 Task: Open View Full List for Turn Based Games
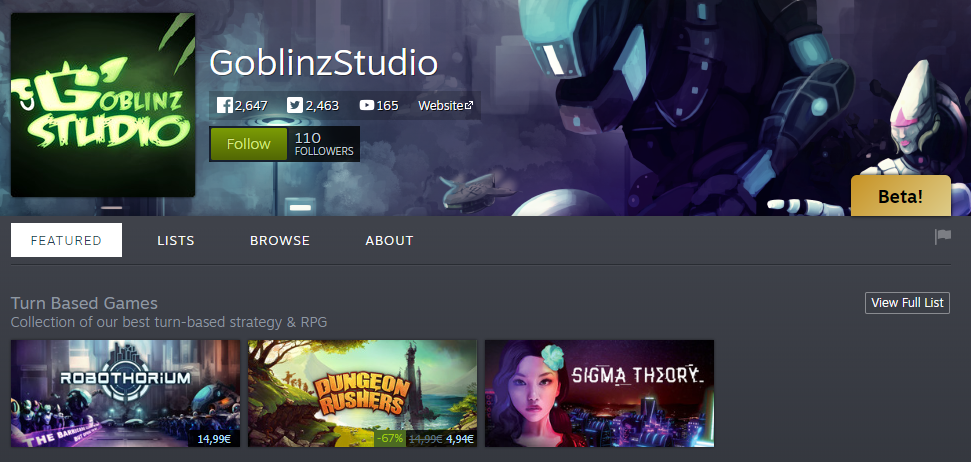point(907,303)
